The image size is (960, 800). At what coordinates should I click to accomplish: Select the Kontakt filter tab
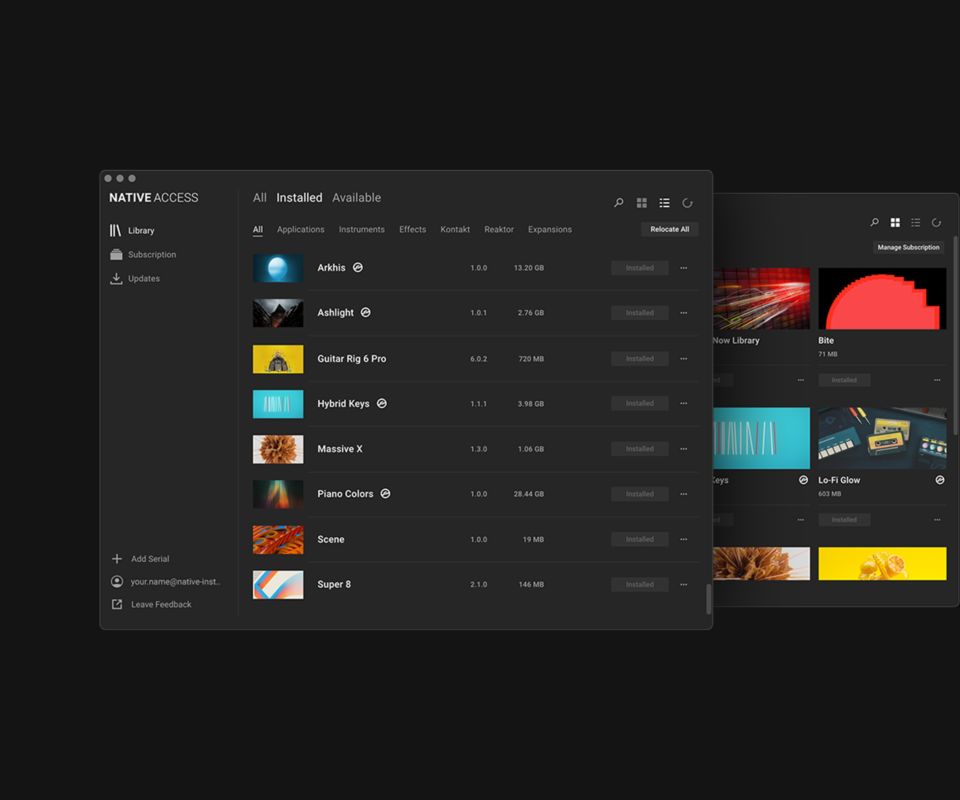(x=455, y=230)
